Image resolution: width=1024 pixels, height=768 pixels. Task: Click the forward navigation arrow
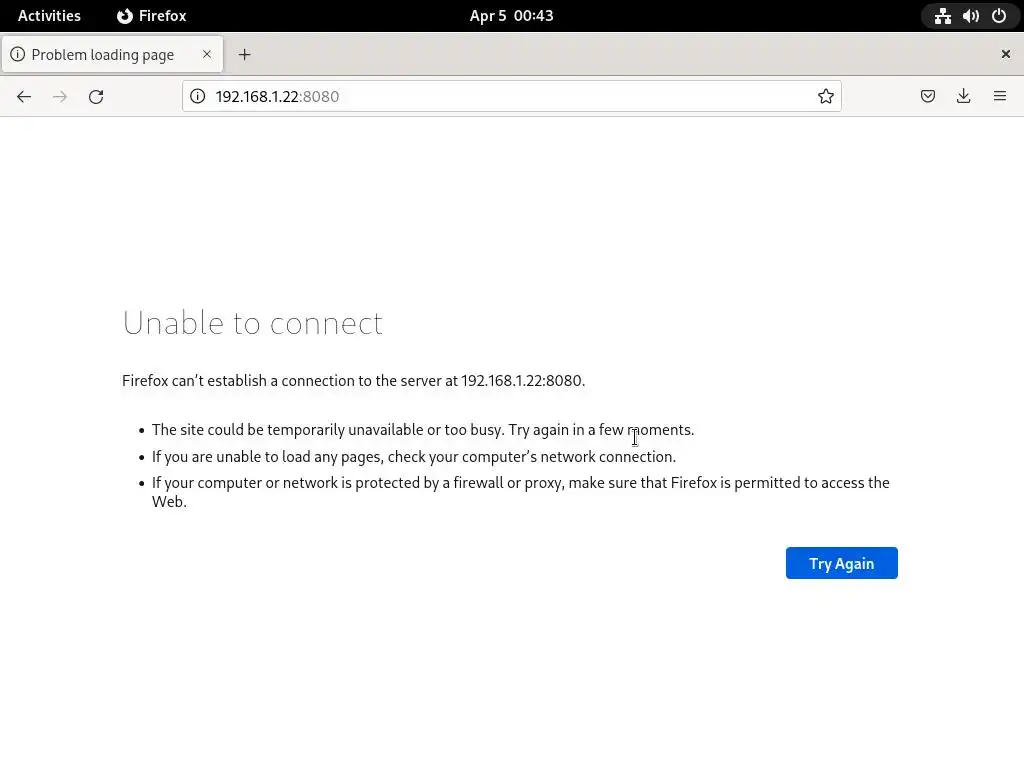coord(60,96)
